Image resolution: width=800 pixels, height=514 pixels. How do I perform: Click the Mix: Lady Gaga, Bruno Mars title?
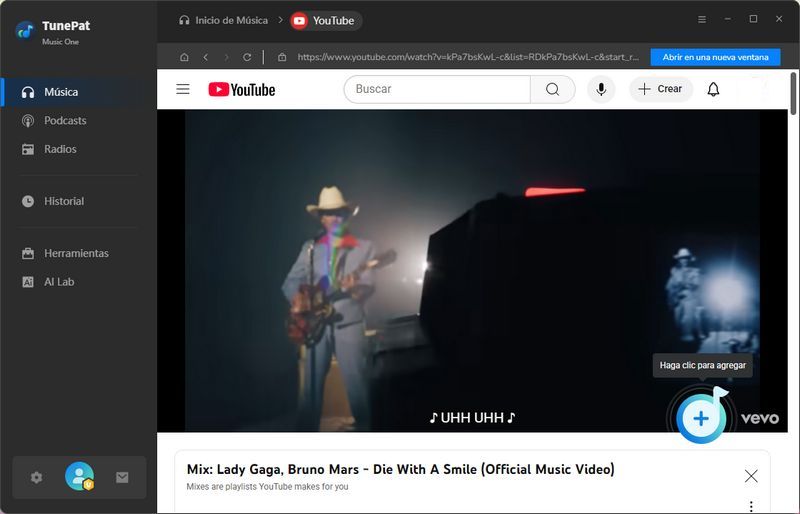401,469
